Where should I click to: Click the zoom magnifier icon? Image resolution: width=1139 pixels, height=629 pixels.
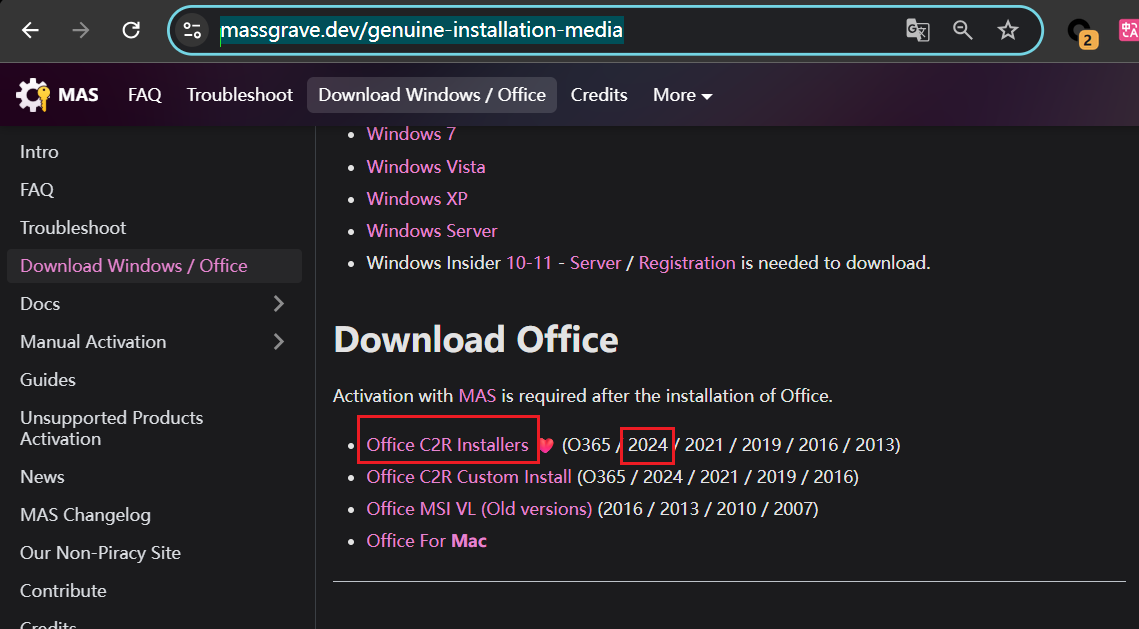(x=962, y=31)
